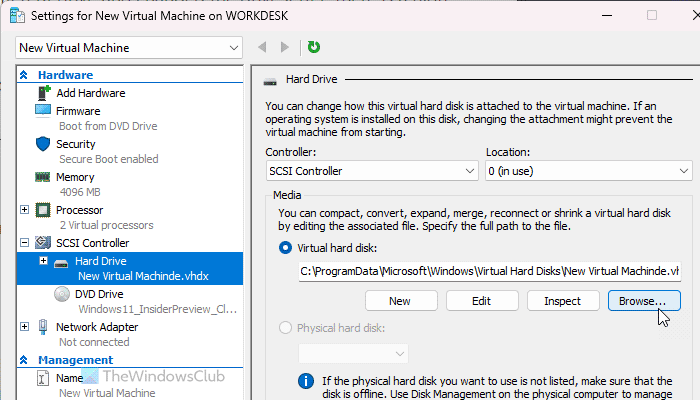Image resolution: width=700 pixels, height=400 pixels.
Task: Expand the Processor tree node
Action: click(25, 209)
